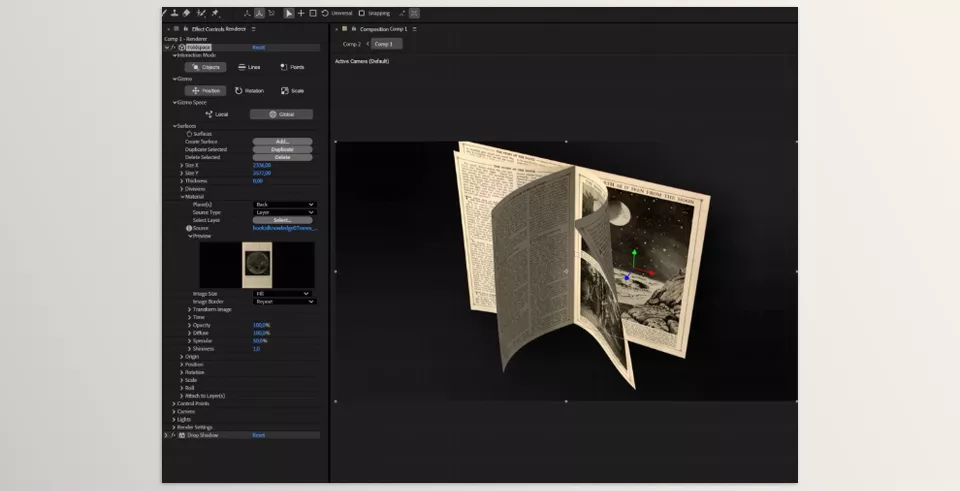Click the Size Y value field
The height and width of the screenshot is (491, 960).
coord(262,173)
